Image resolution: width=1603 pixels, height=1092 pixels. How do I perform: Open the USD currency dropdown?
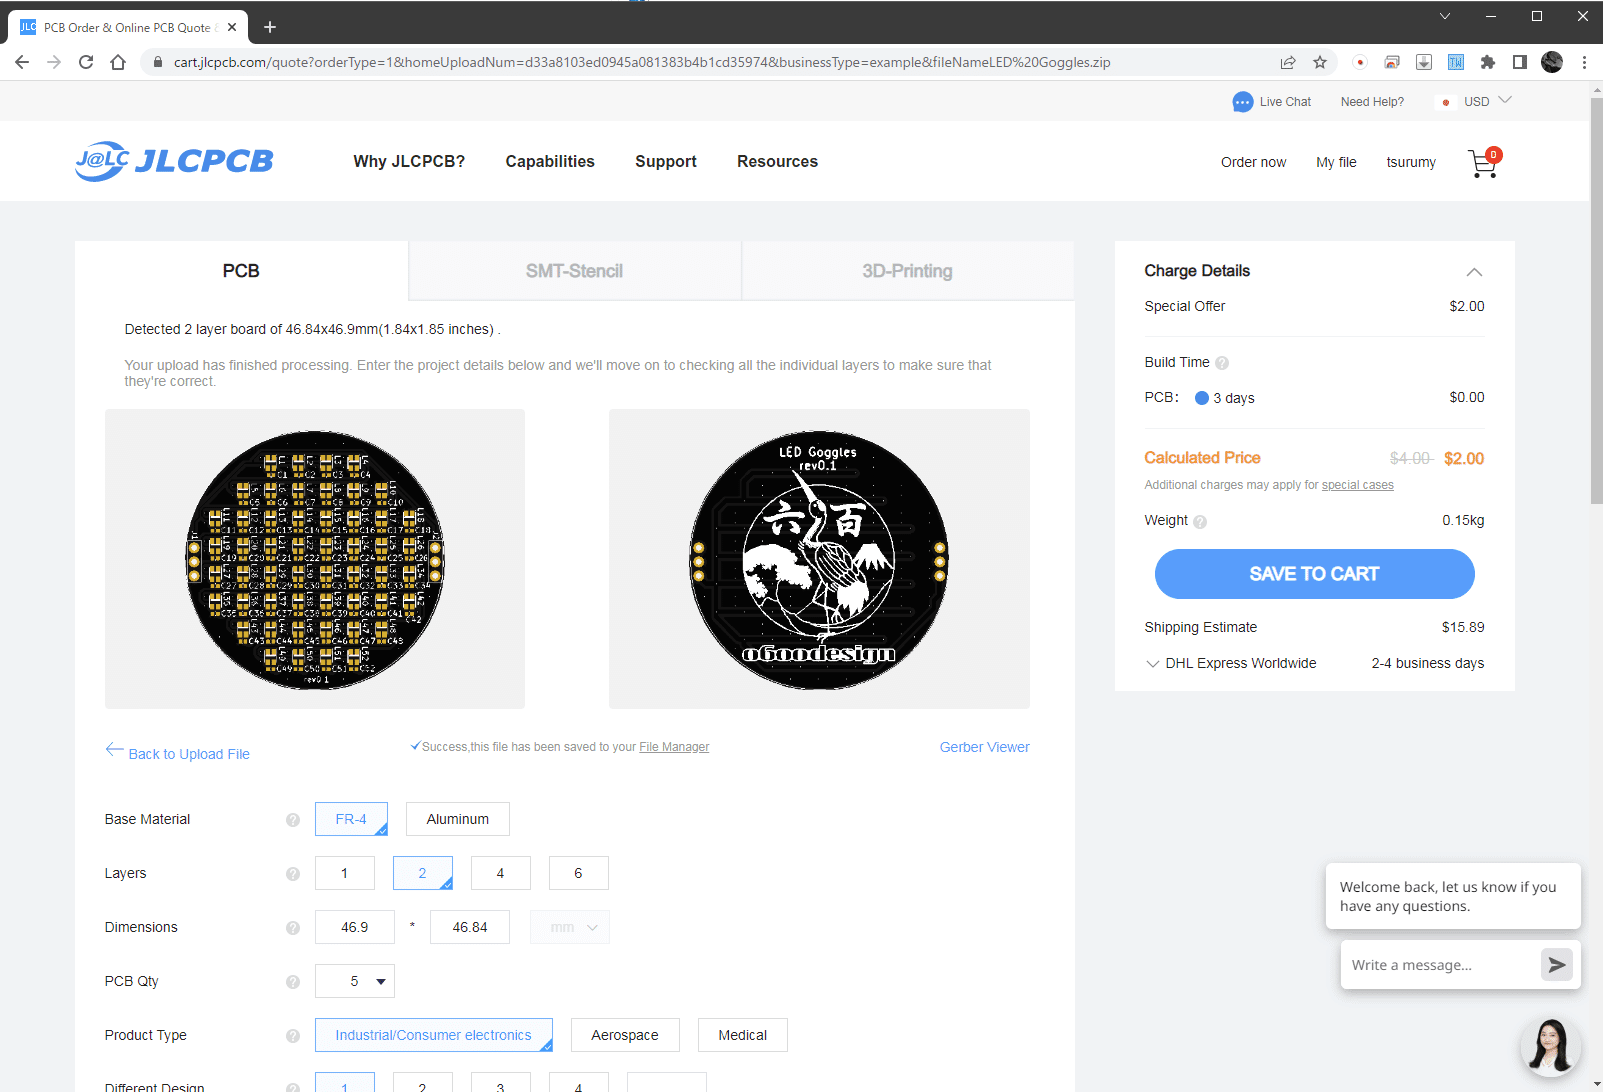pyautogui.click(x=1487, y=101)
